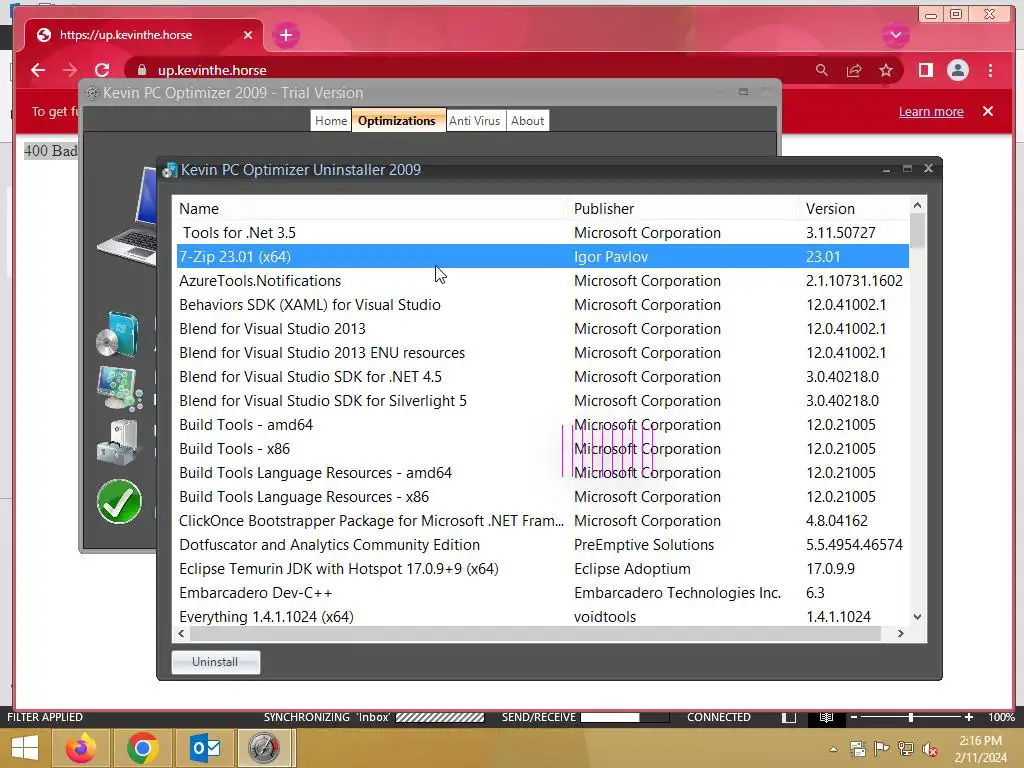
Task: Click the SEND/RECEIVE progress bar
Action: click(x=625, y=717)
